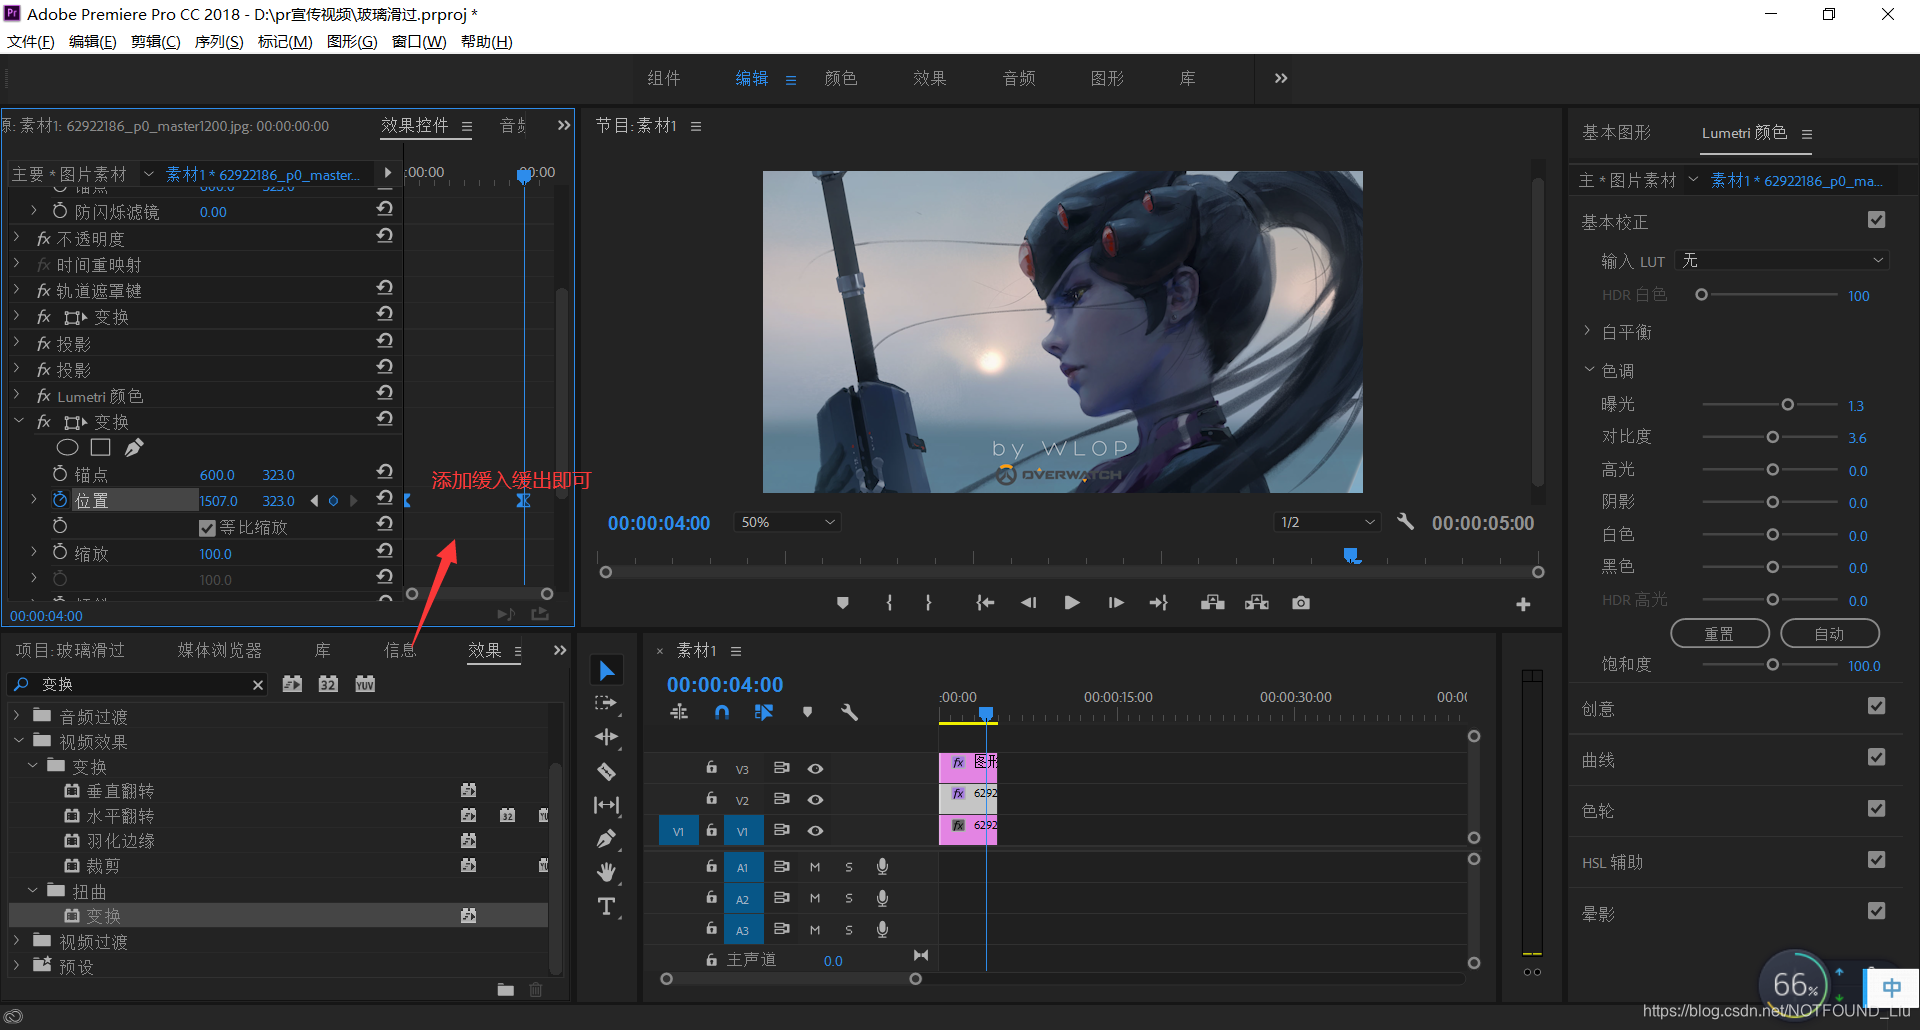Select free draw bezier mask pen

pos(134,448)
